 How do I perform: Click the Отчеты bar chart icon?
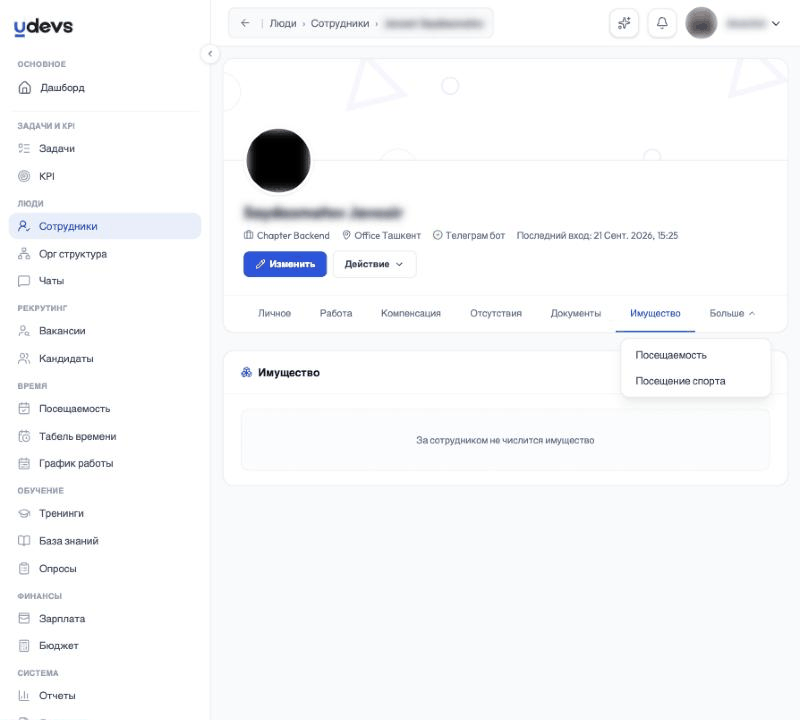pos(24,695)
